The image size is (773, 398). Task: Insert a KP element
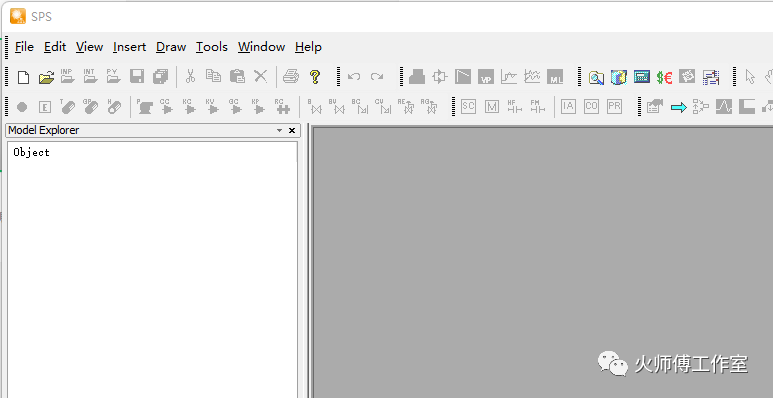click(x=258, y=106)
